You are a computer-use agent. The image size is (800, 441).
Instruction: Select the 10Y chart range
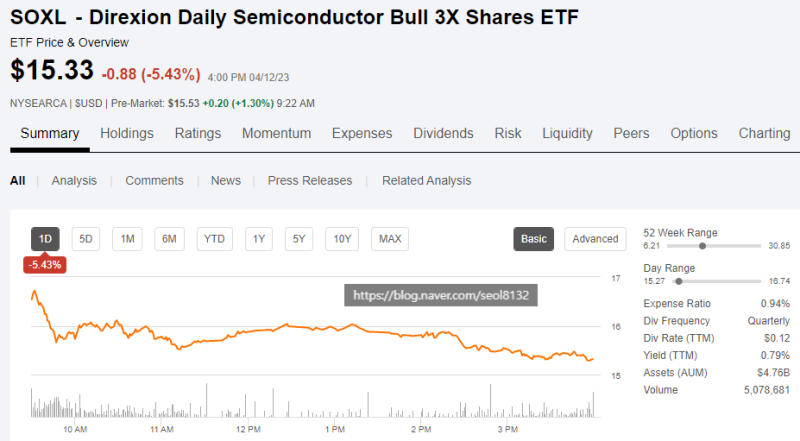(x=342, y=239)
